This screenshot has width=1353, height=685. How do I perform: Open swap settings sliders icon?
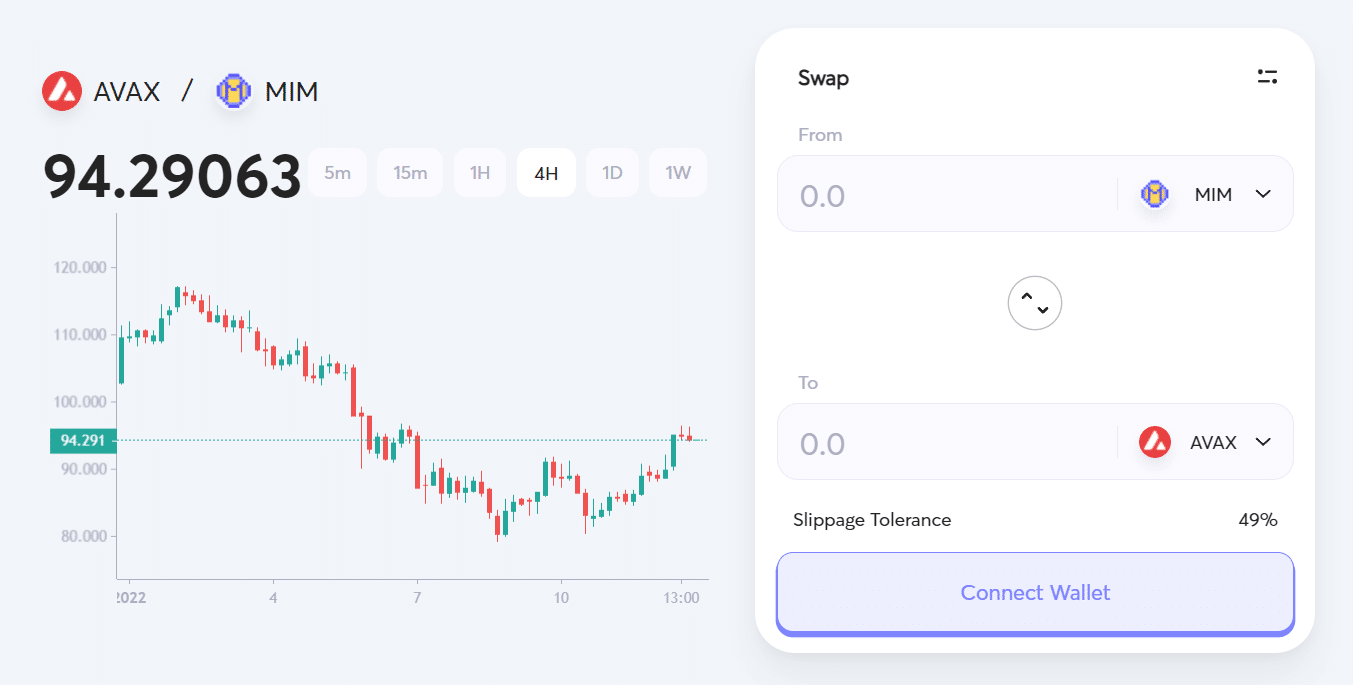click(x=1267, y=77)
